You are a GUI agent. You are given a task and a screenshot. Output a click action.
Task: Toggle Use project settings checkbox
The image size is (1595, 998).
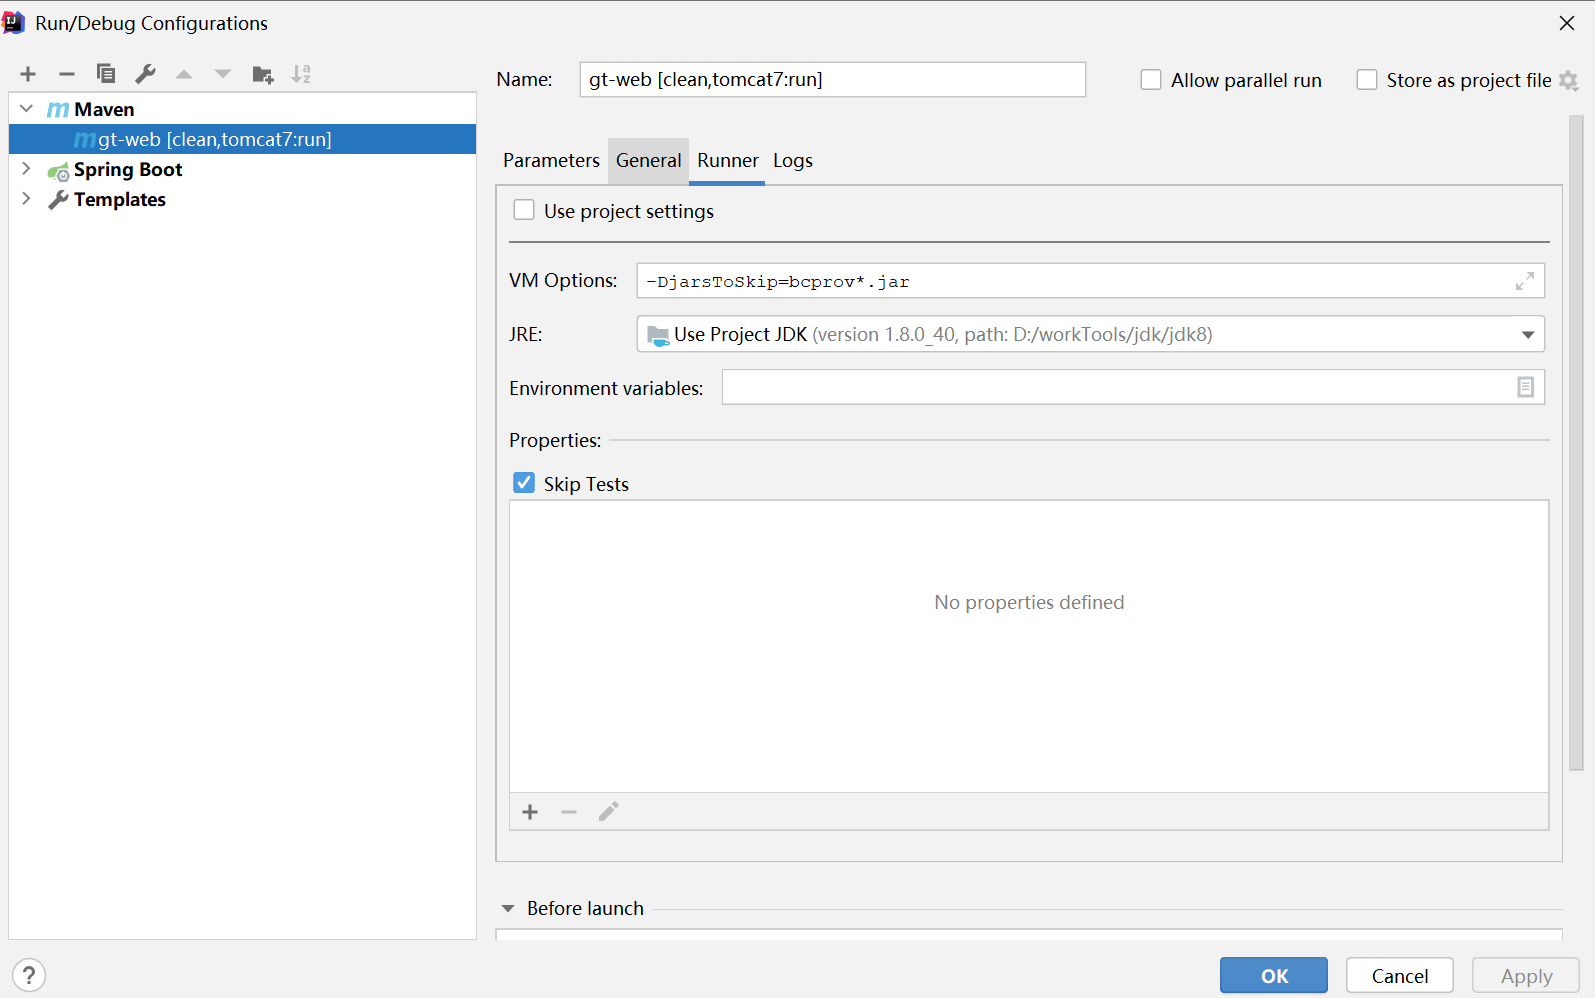[524, 210]
